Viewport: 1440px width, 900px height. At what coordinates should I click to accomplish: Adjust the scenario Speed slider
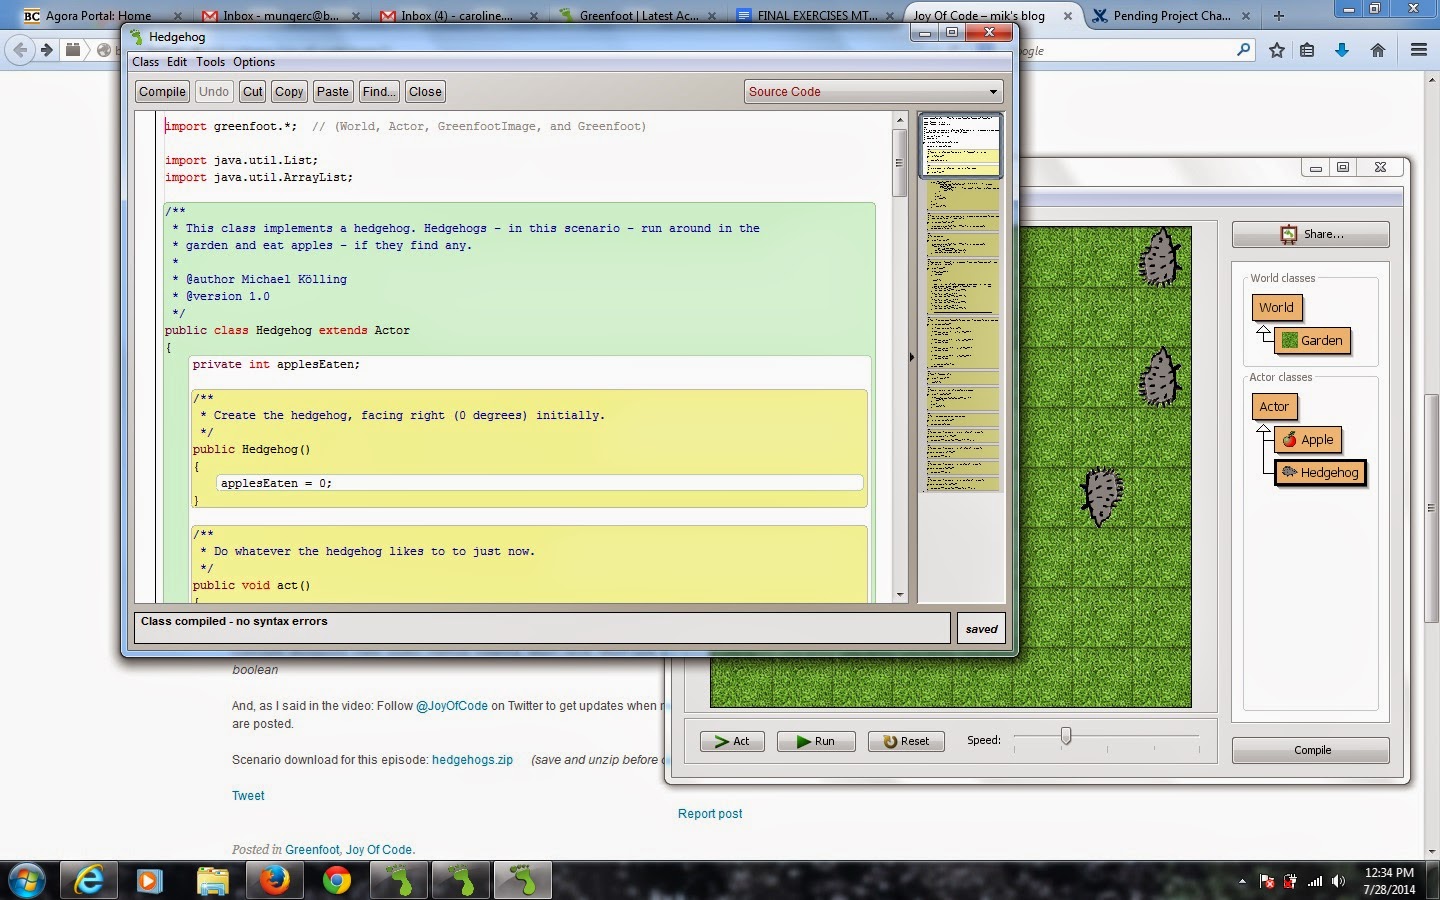click(1065, 735)
